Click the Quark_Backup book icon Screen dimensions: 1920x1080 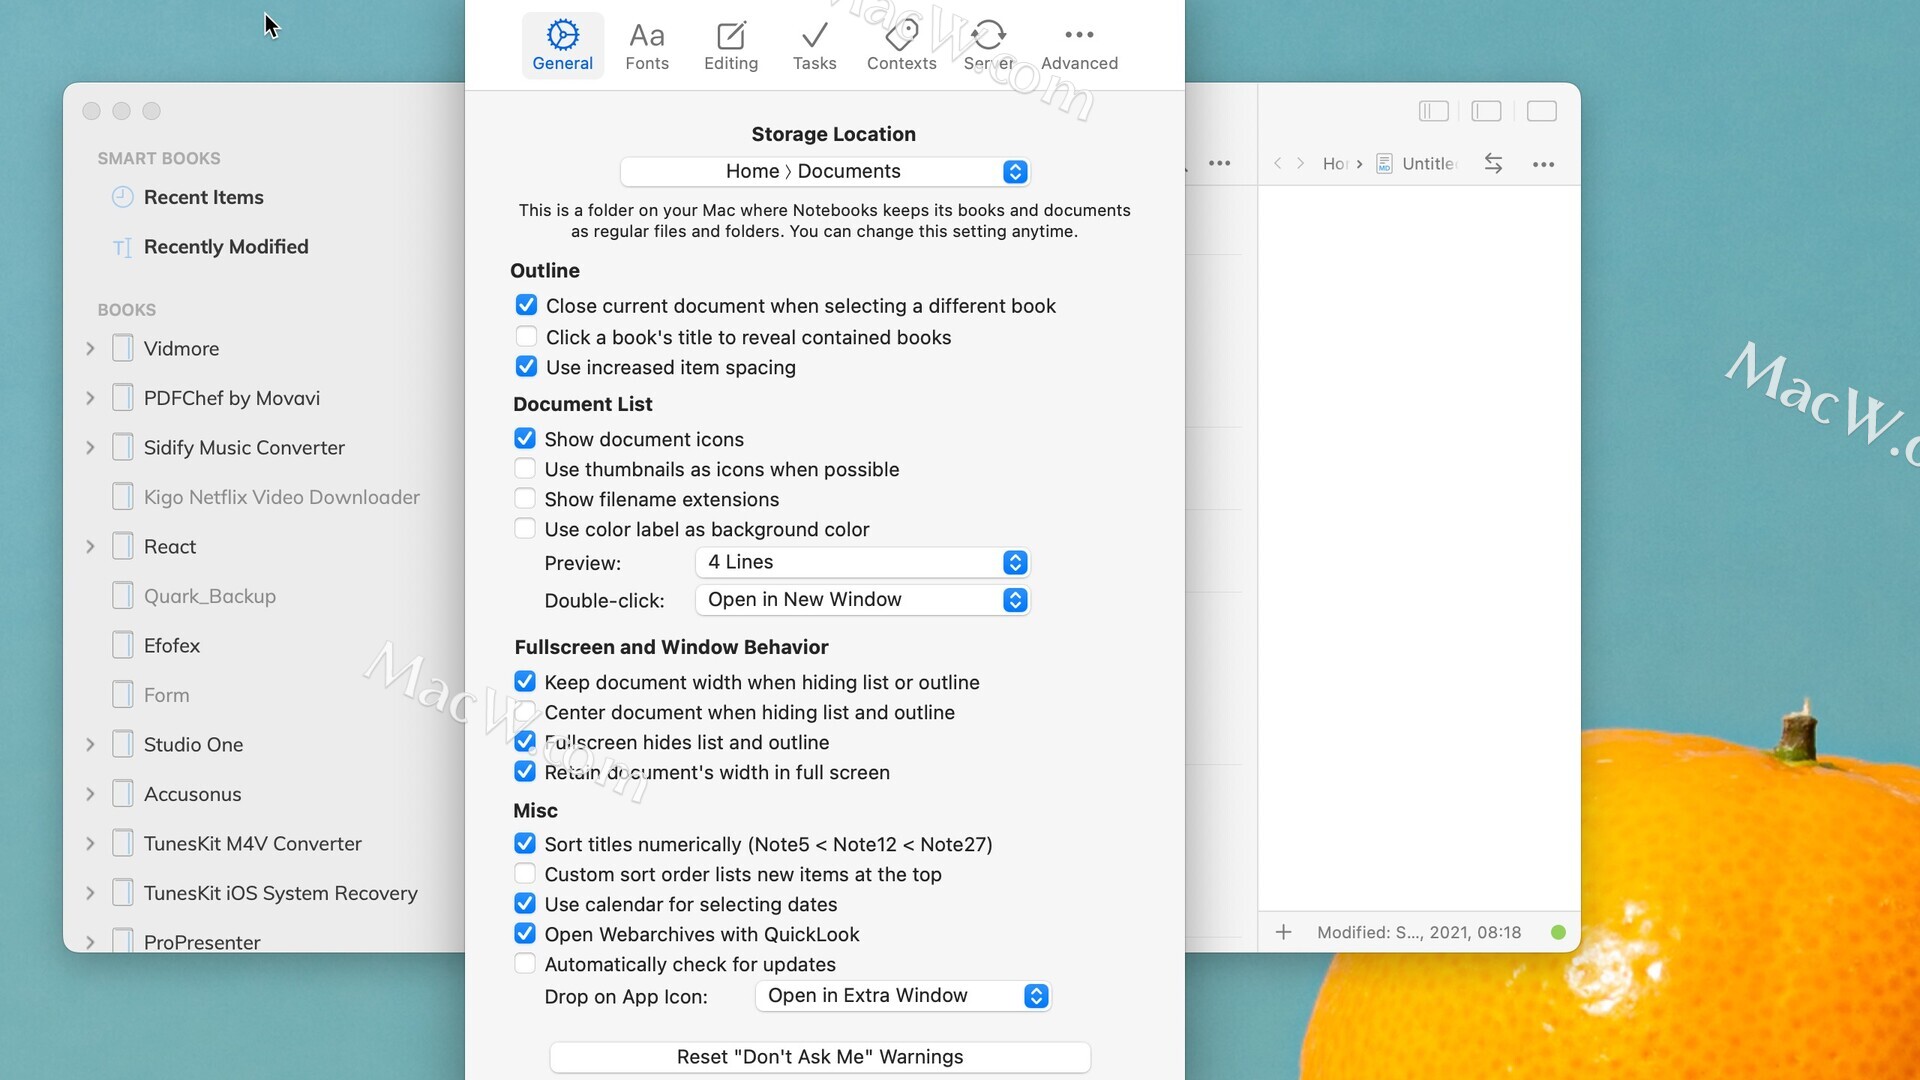click(x=122, y=595)
